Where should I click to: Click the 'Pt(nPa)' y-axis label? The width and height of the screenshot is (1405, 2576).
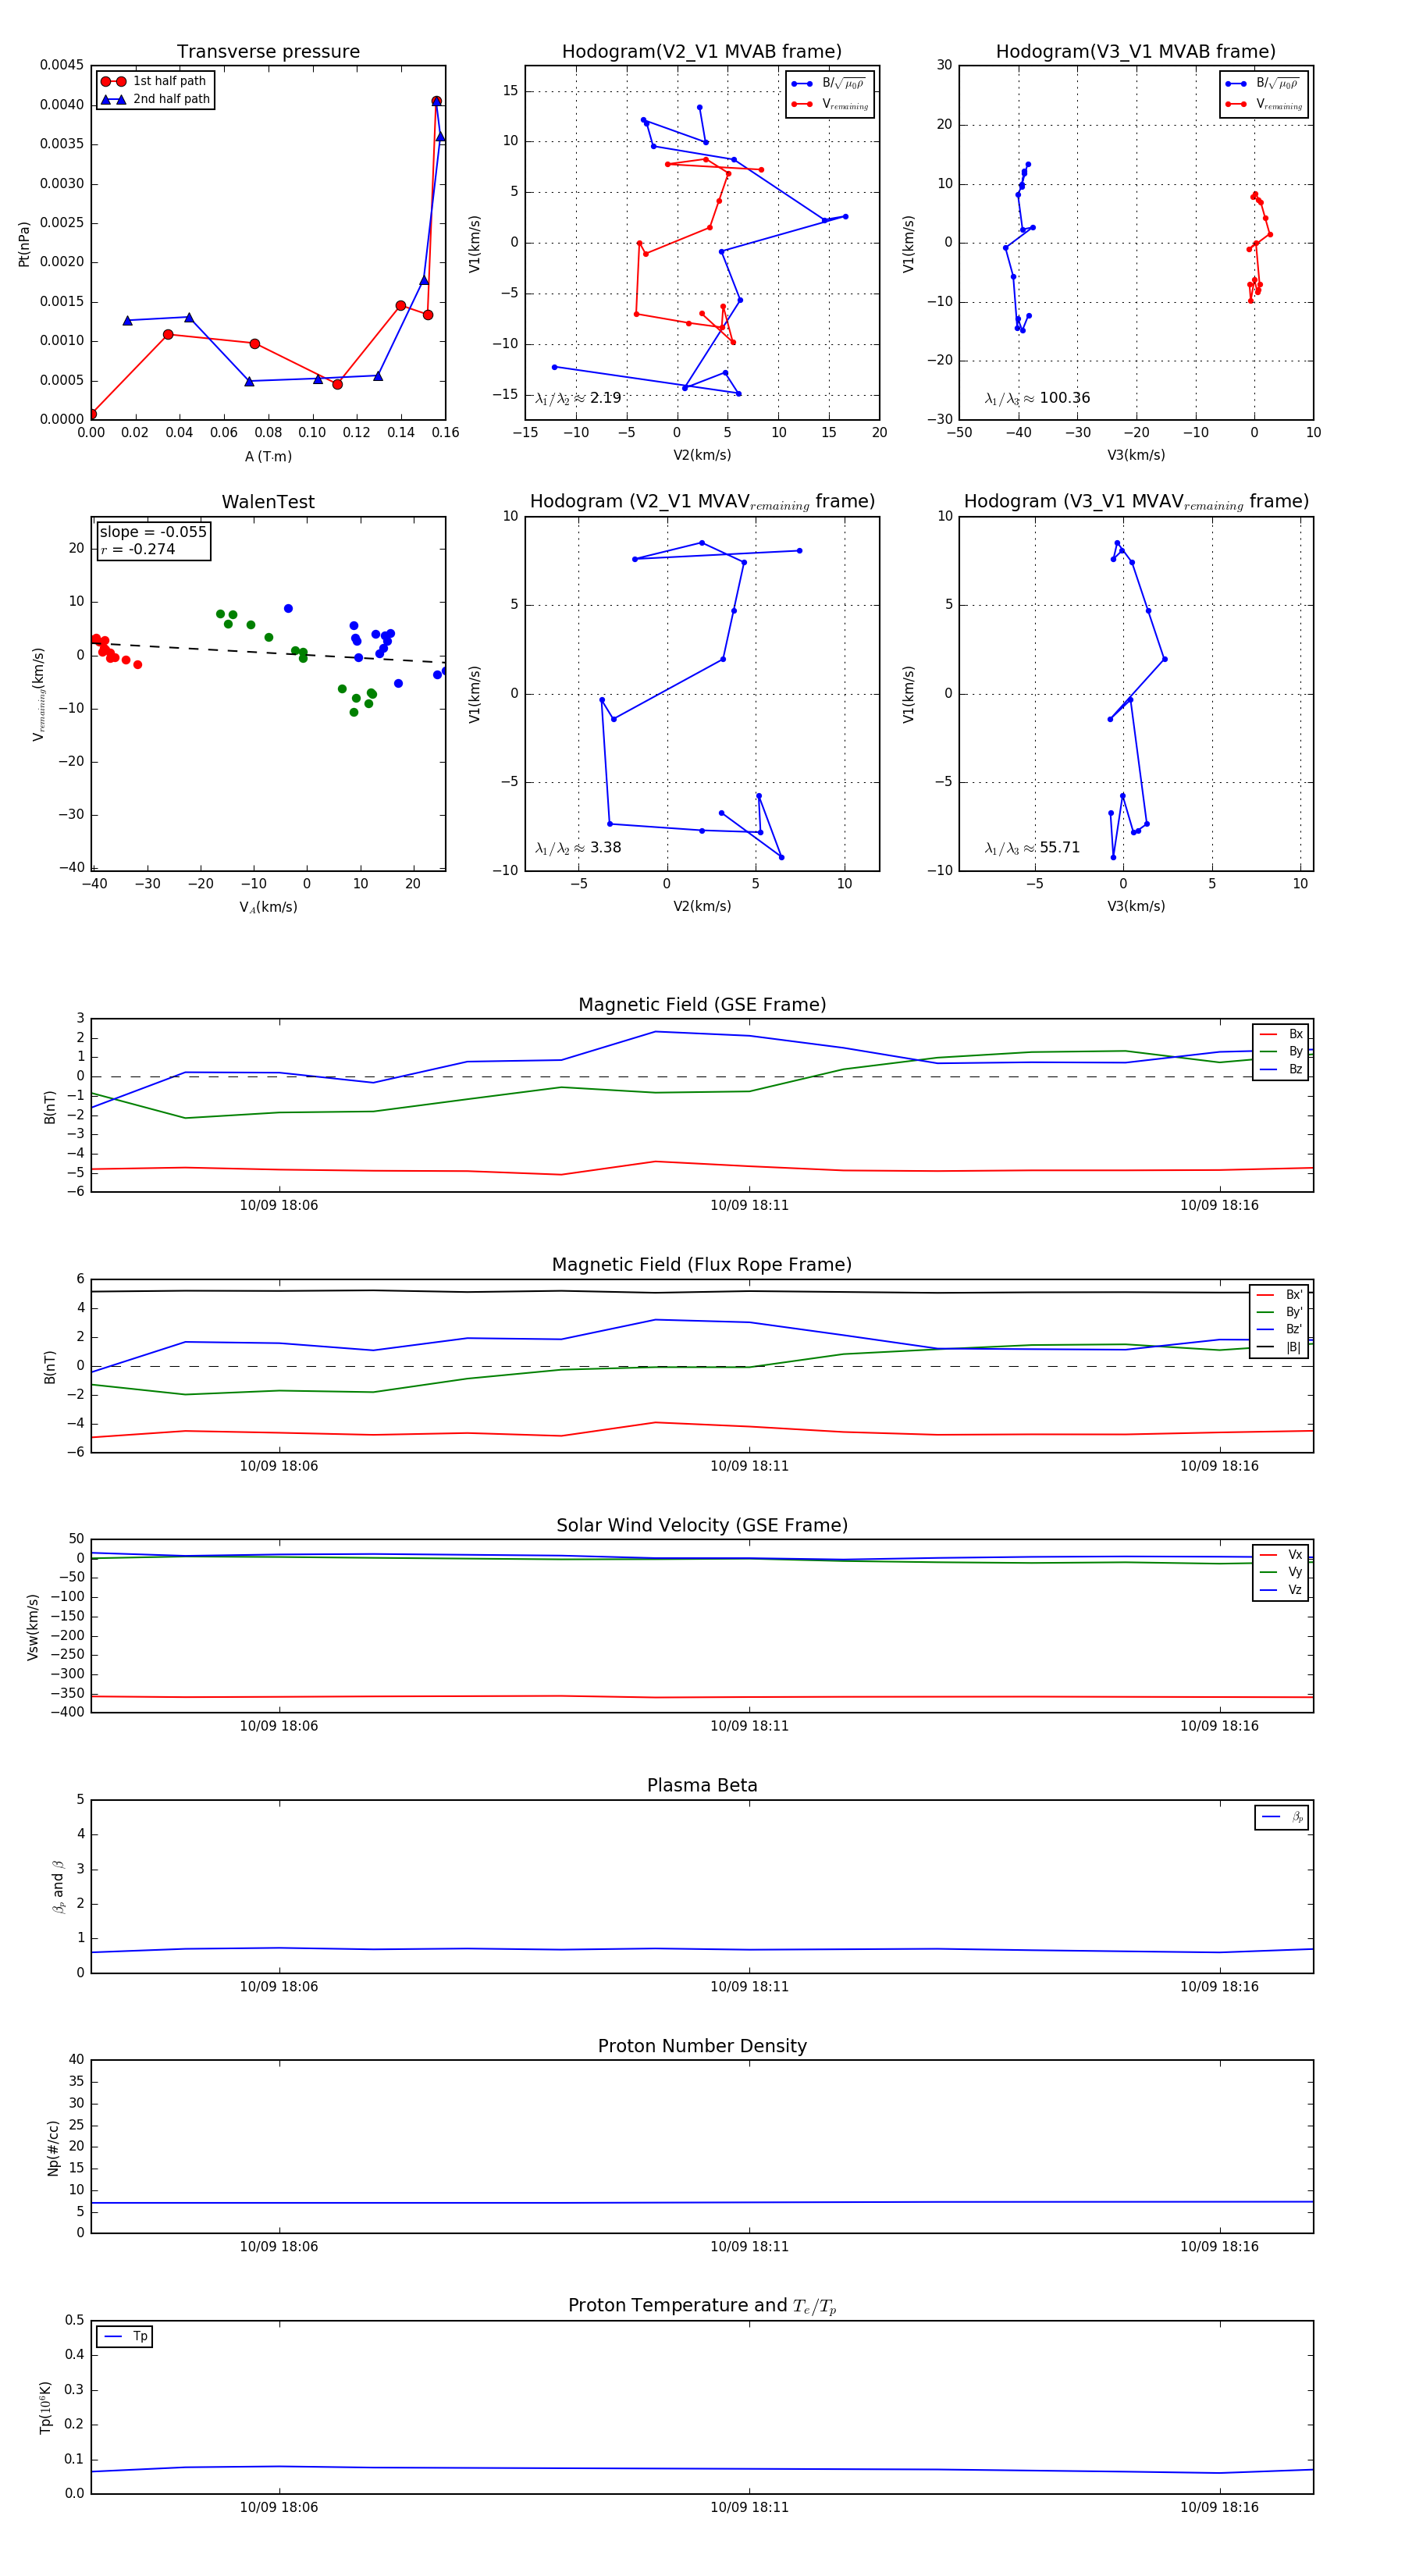(x=24, y=243)
